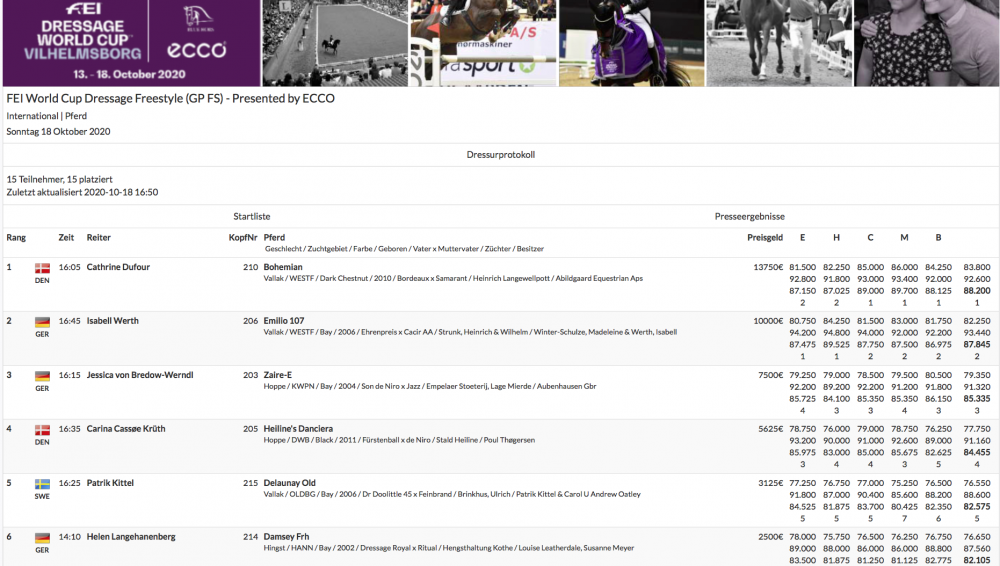Click the Reiter column header
1000x566 pixels.
(99, 238)
